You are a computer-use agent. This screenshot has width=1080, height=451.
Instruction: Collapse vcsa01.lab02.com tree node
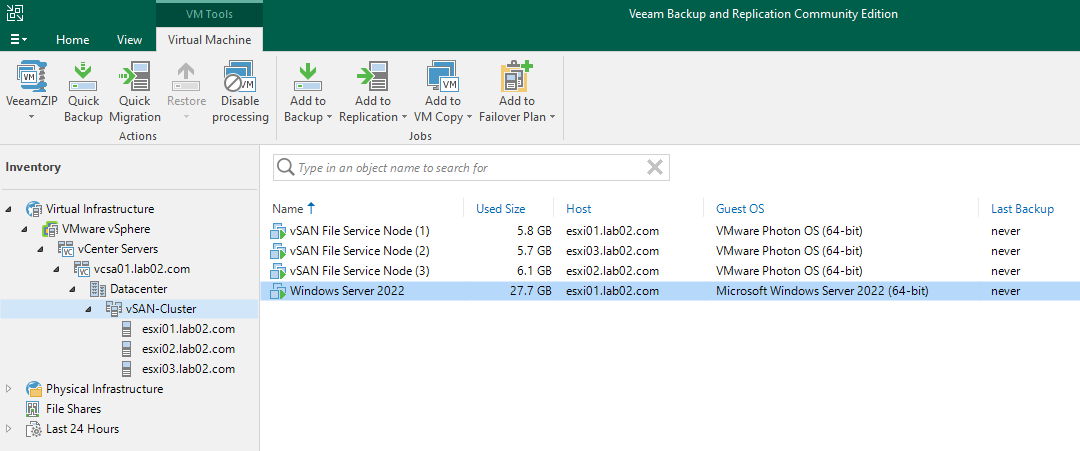[x=57, y=269]
